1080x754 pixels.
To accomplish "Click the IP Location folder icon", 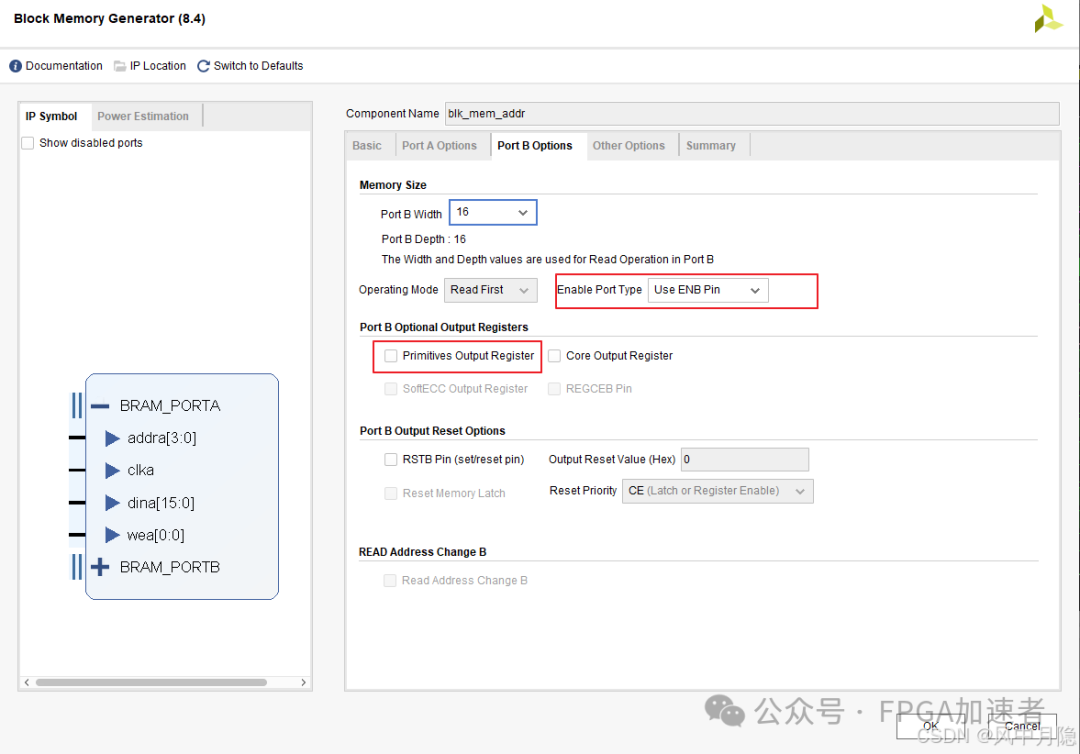I will tap(120, 66).
